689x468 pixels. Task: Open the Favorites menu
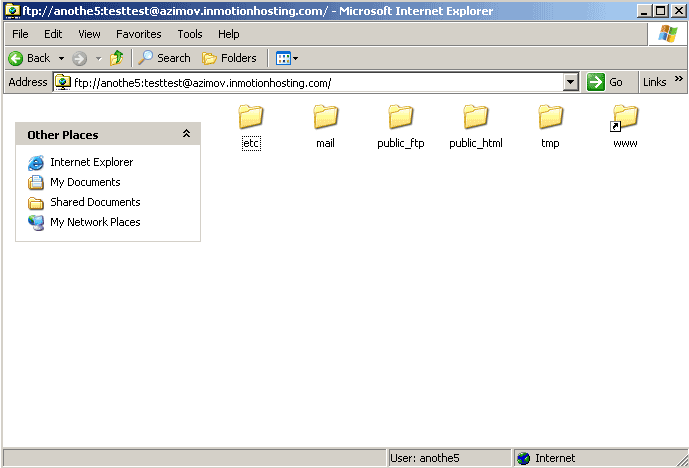click(x=138, y=34)
